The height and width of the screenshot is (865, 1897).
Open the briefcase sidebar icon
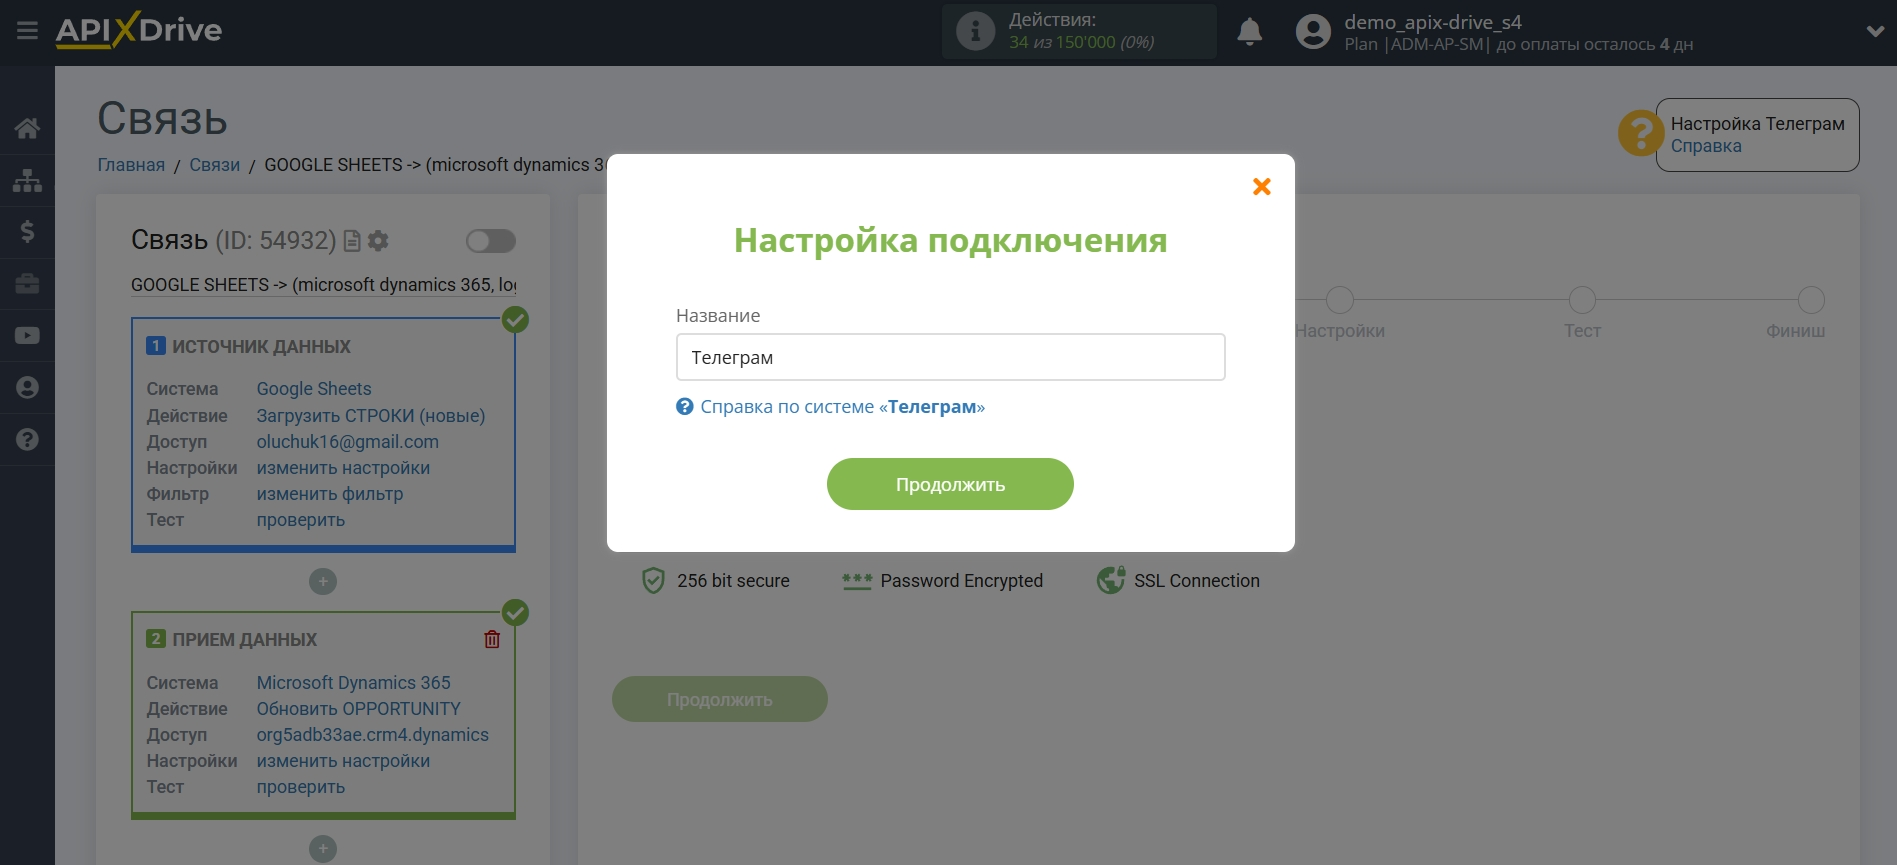(x=27, y=284)
